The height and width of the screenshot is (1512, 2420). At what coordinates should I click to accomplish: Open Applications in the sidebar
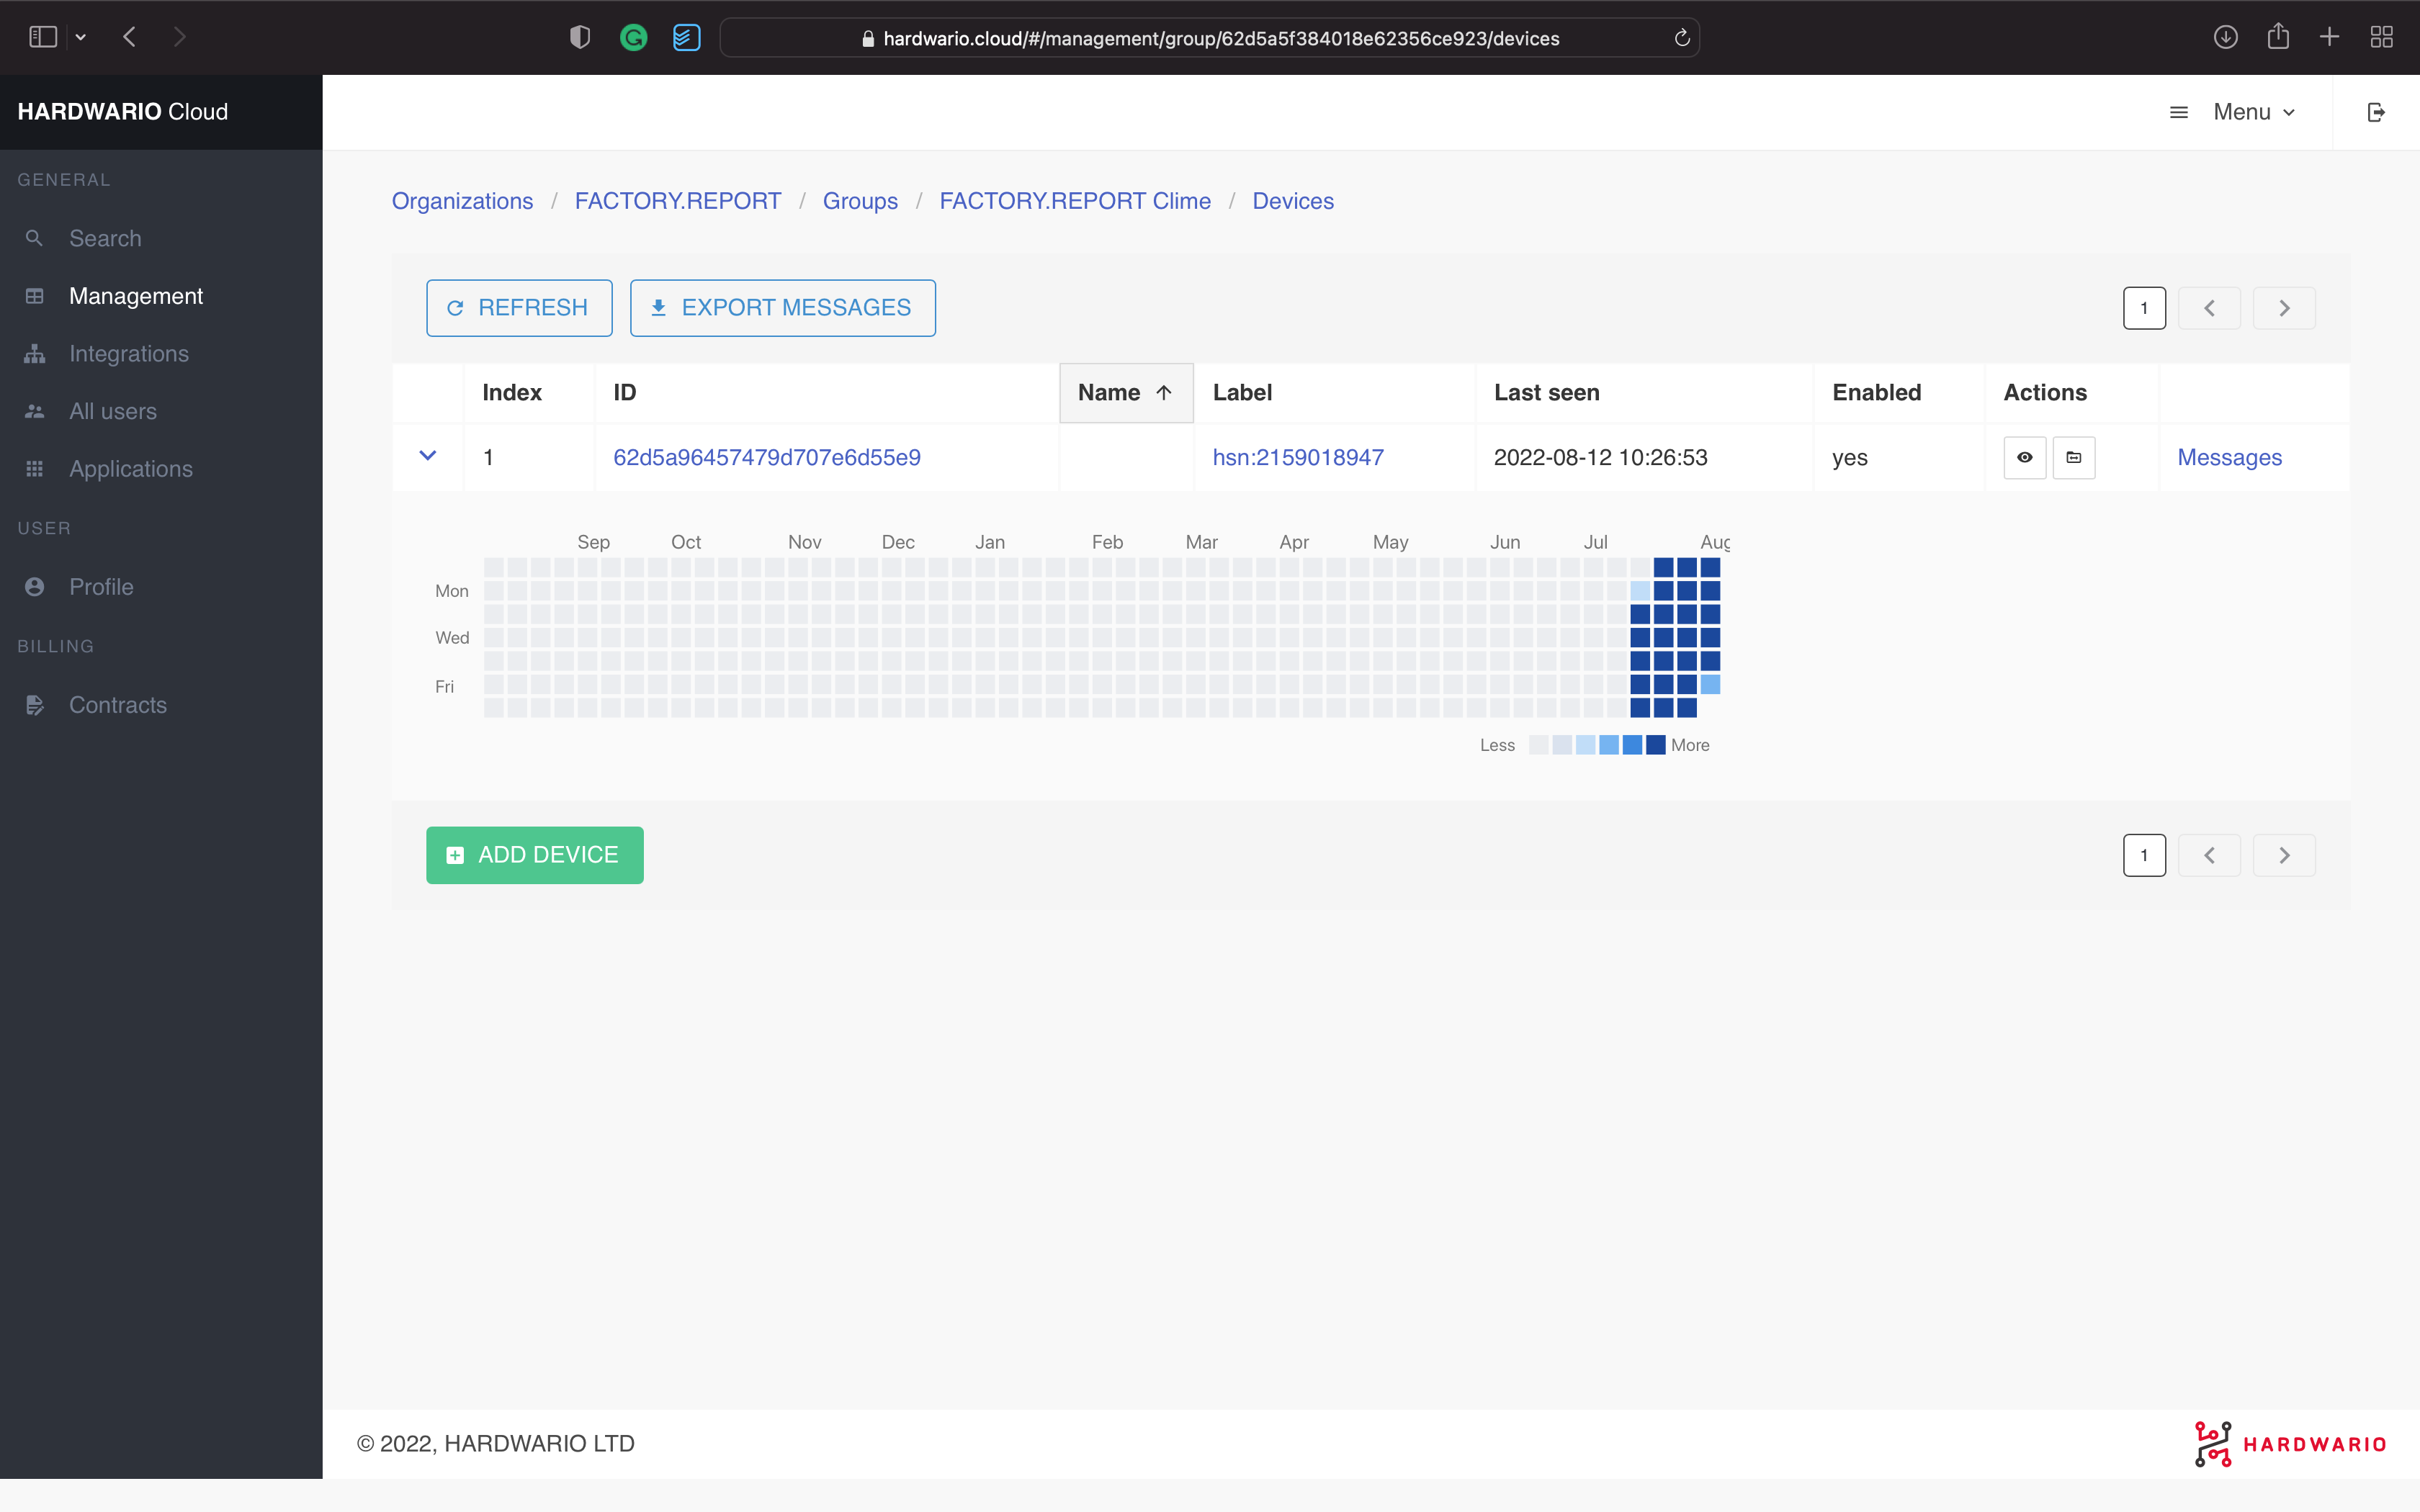pos(130,469)
